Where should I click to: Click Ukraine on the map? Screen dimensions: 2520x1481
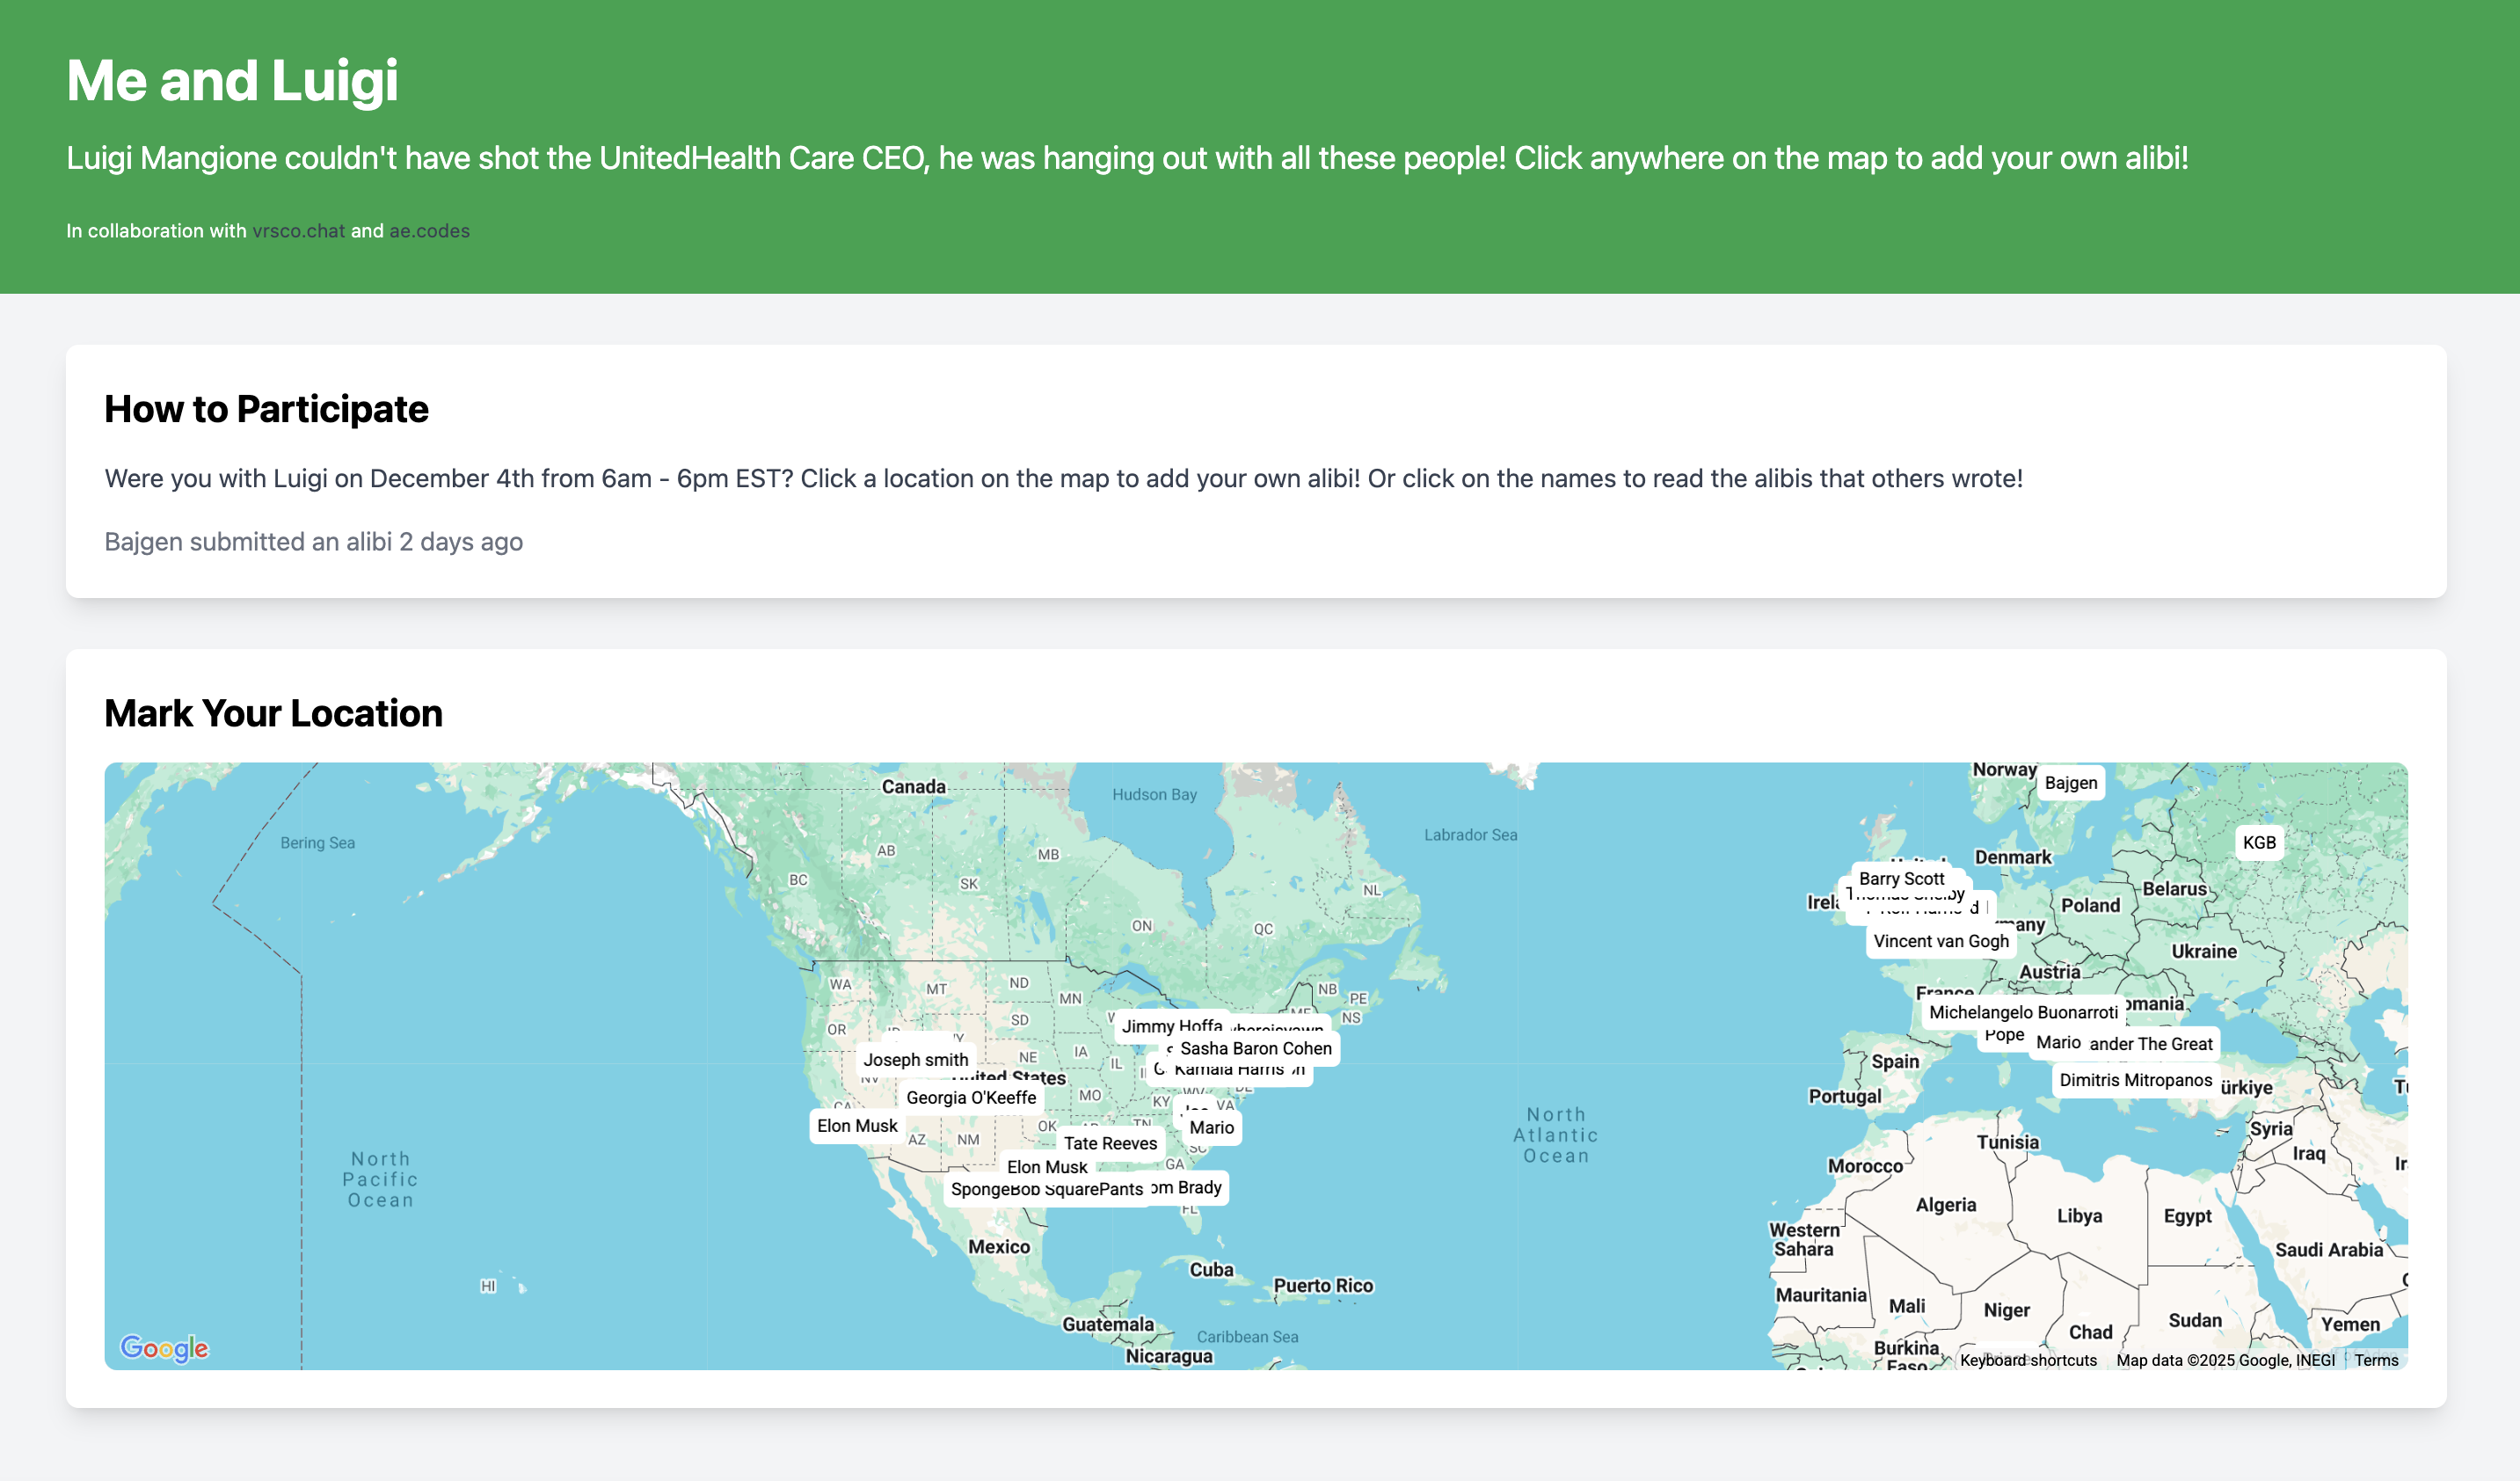(x=2203, y=951)
